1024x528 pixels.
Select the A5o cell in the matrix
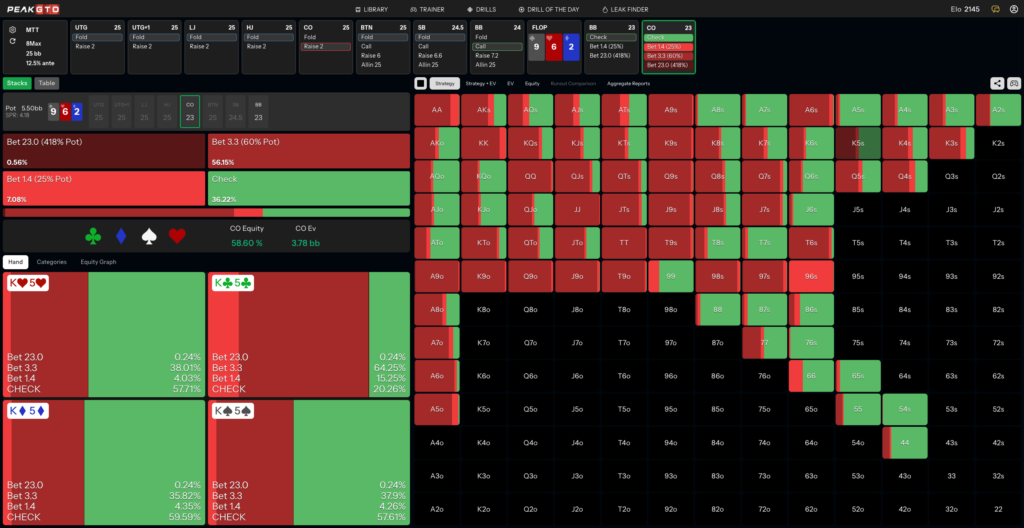437,410
